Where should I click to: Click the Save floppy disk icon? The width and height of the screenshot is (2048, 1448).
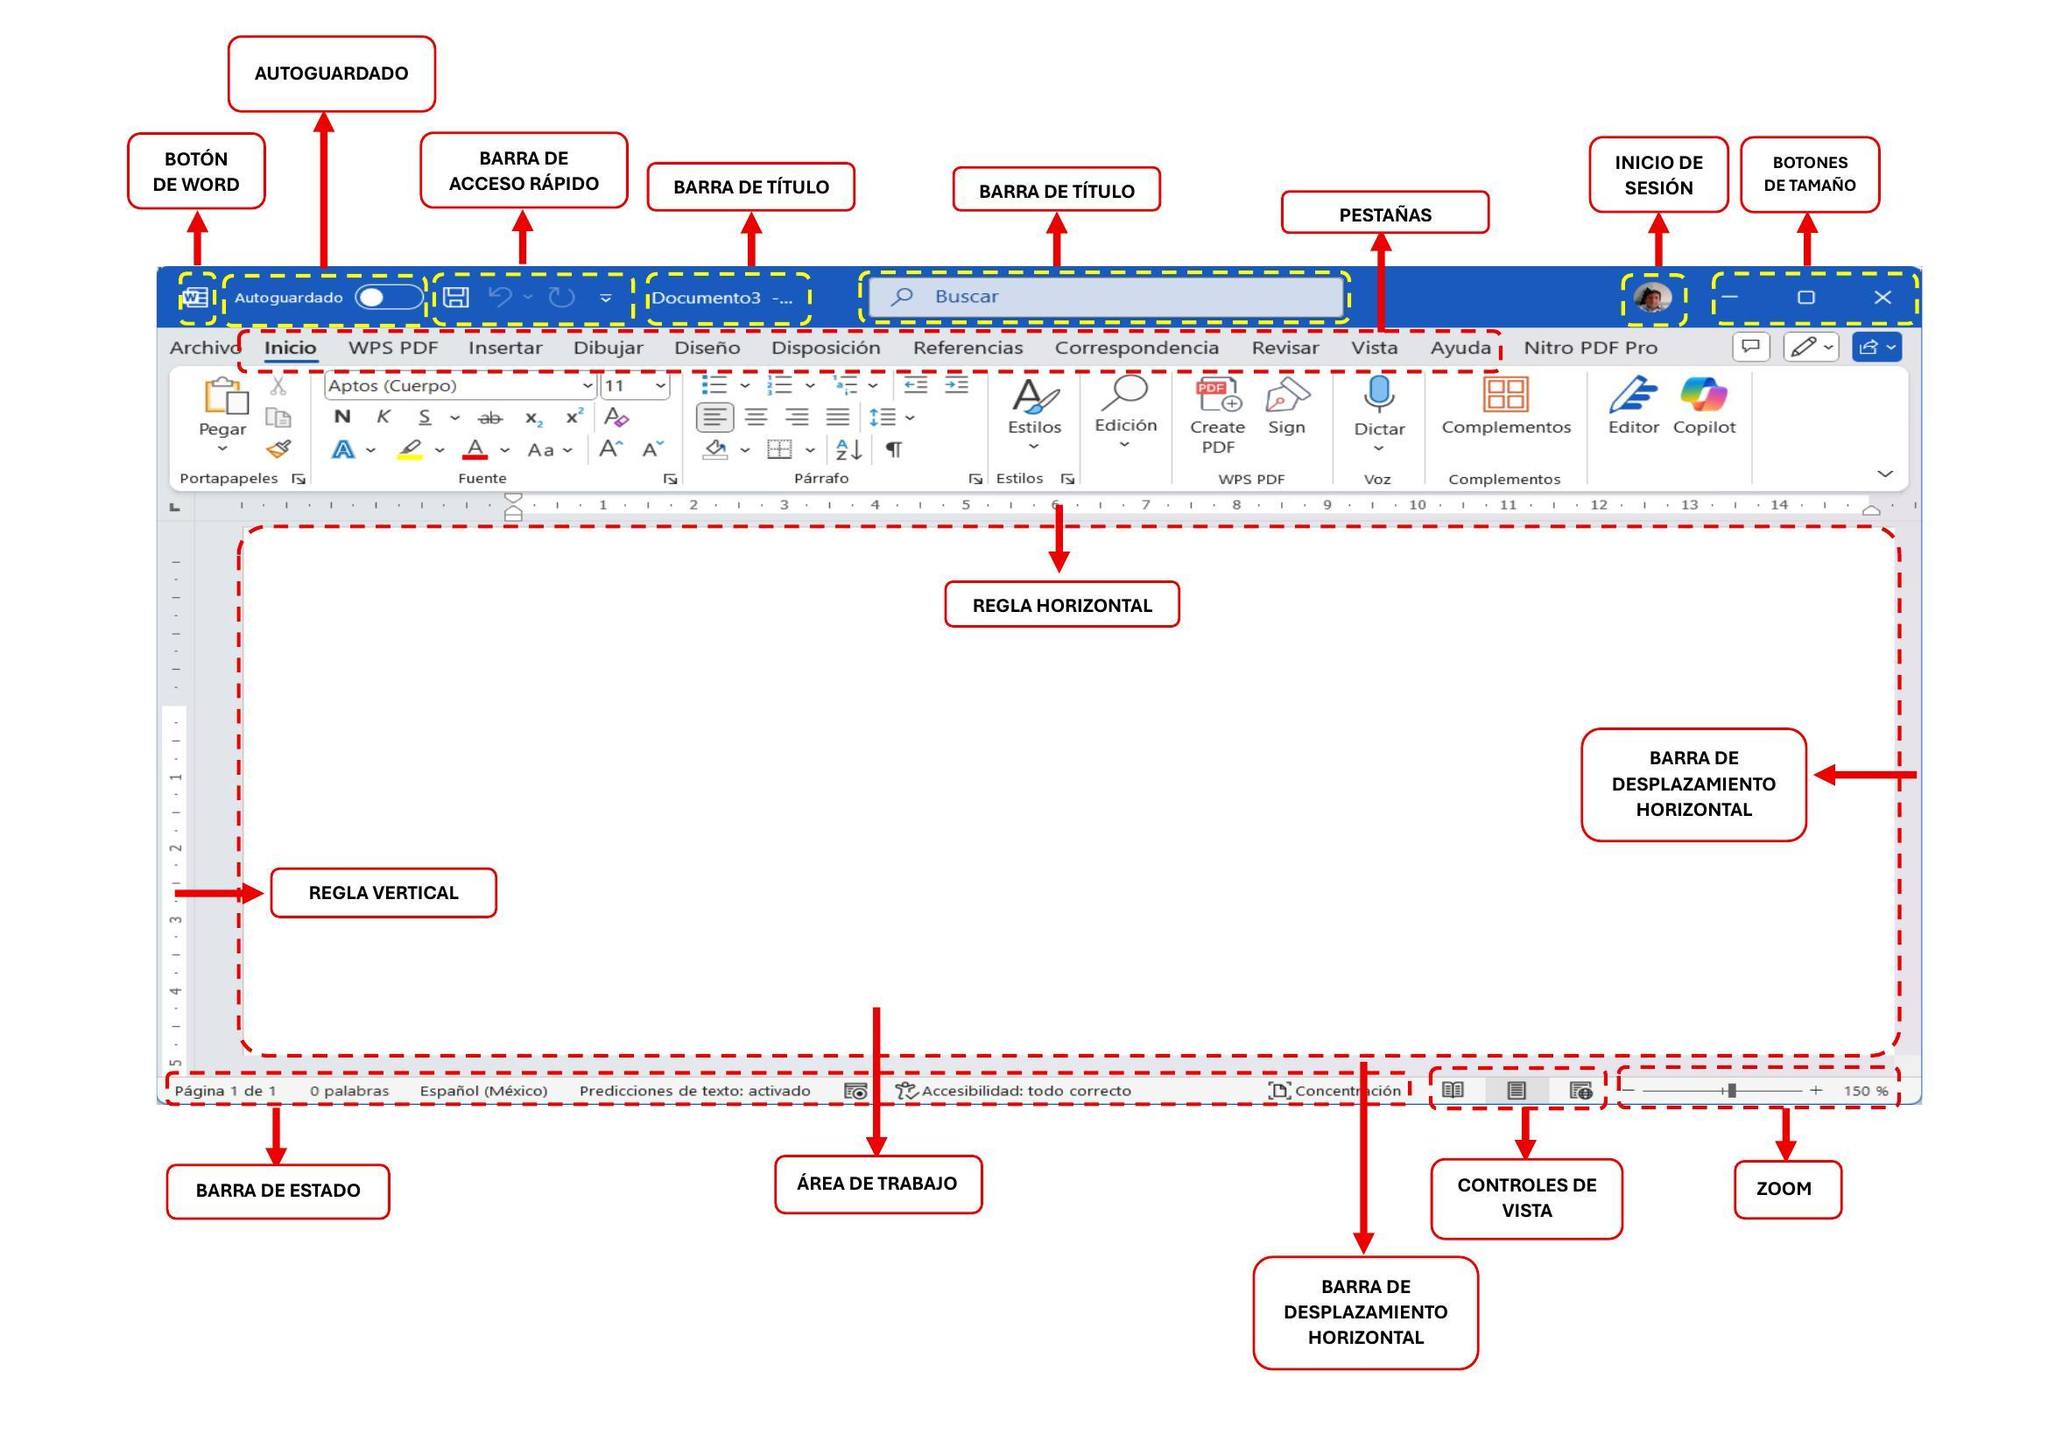tap(457, 297)
